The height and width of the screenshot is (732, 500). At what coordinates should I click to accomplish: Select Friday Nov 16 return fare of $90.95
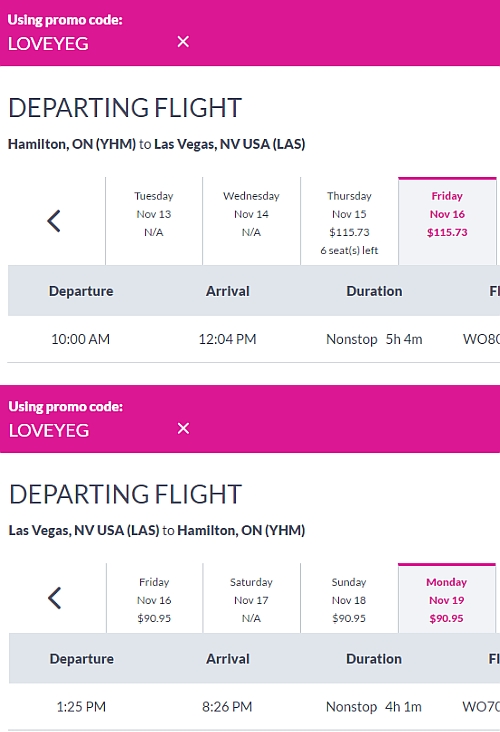click(155, 598)
